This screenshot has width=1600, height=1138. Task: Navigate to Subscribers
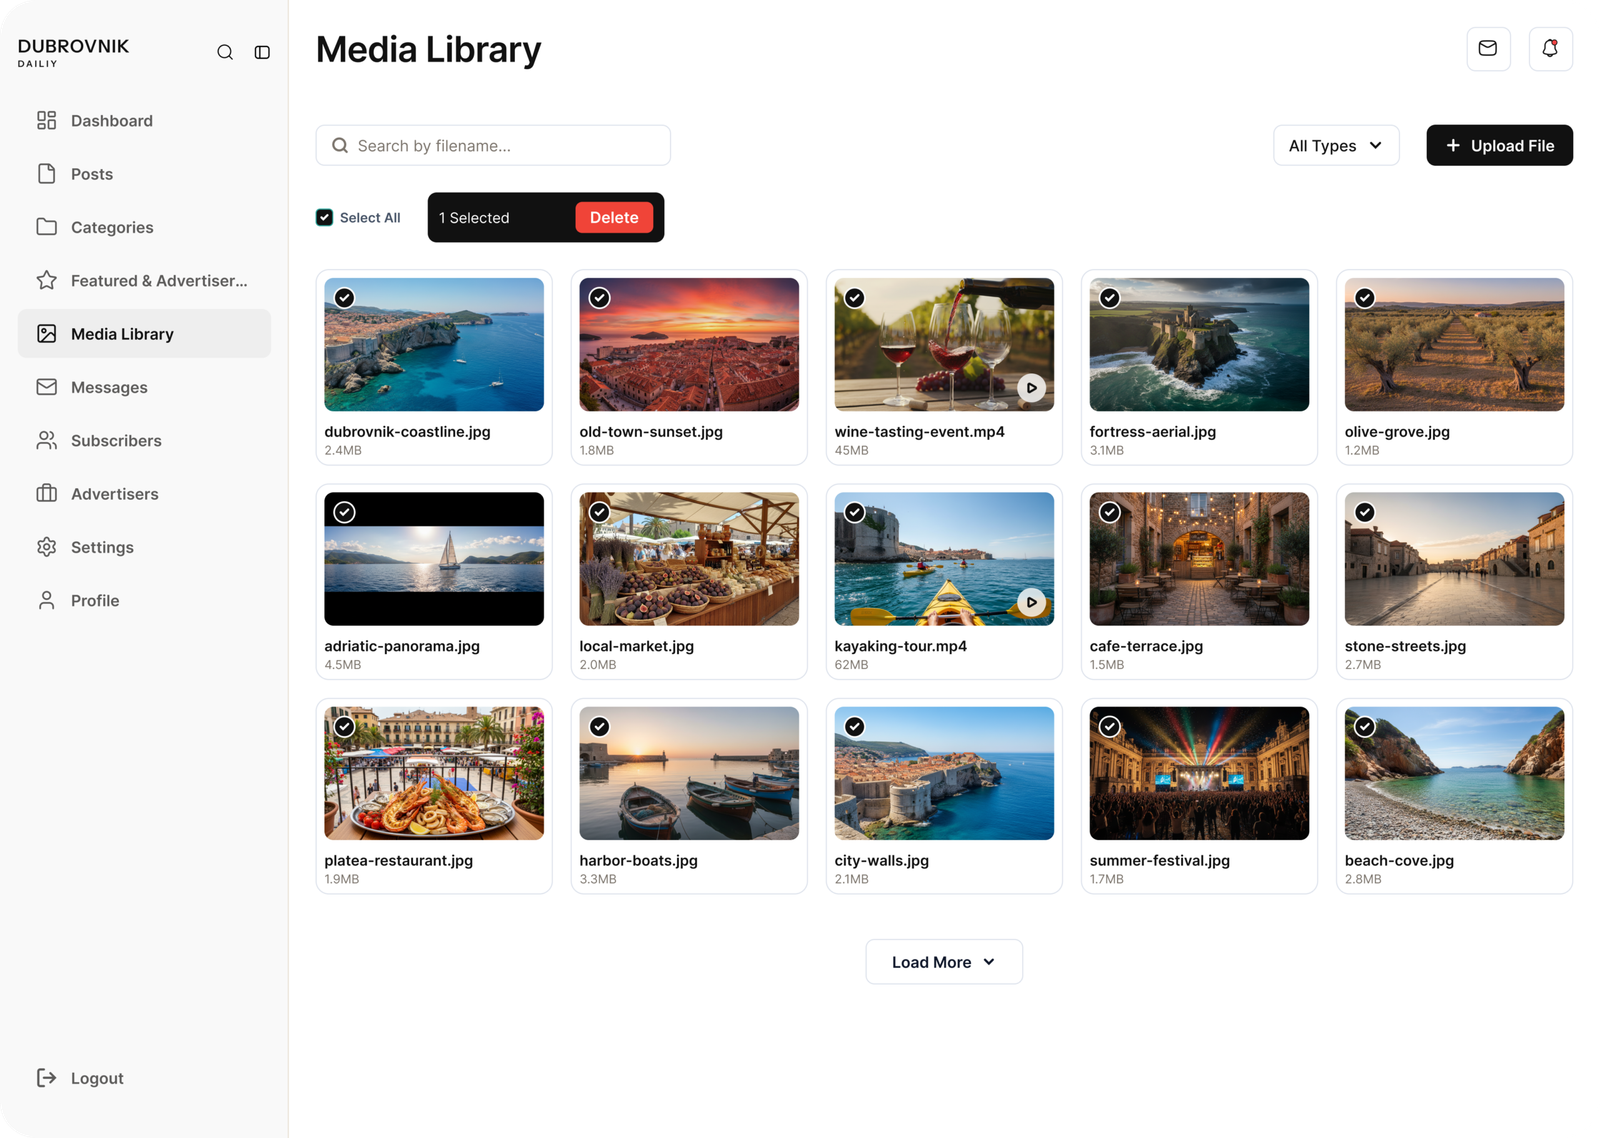click(x=144, y=440)
